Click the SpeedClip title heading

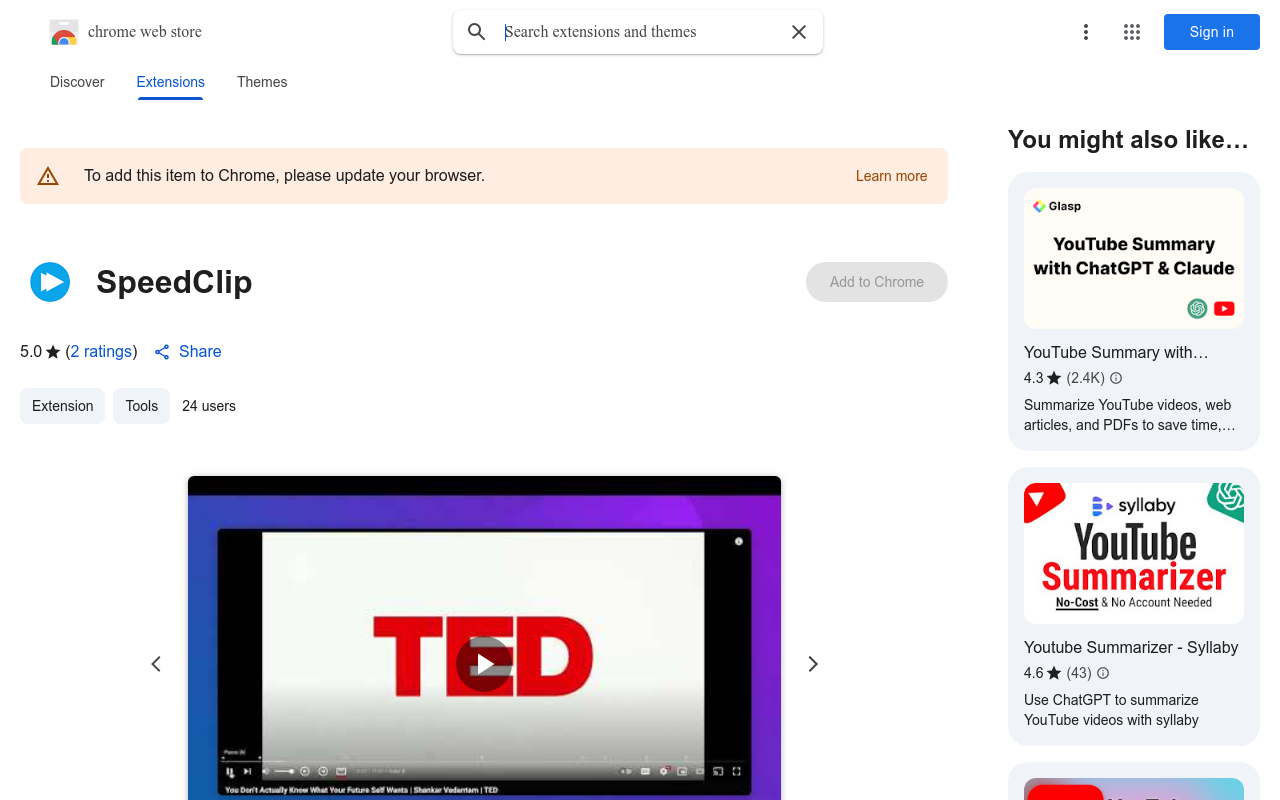click(174, 282)
